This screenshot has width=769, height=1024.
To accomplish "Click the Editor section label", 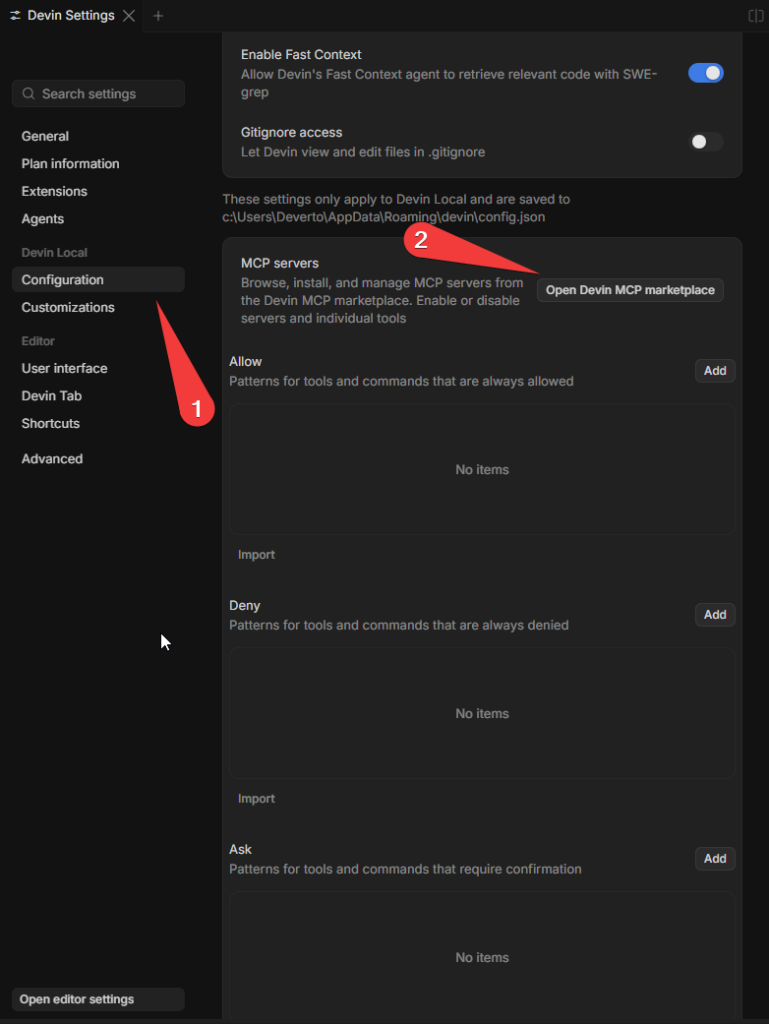I will pyautogui.click(x=38, y=341).
